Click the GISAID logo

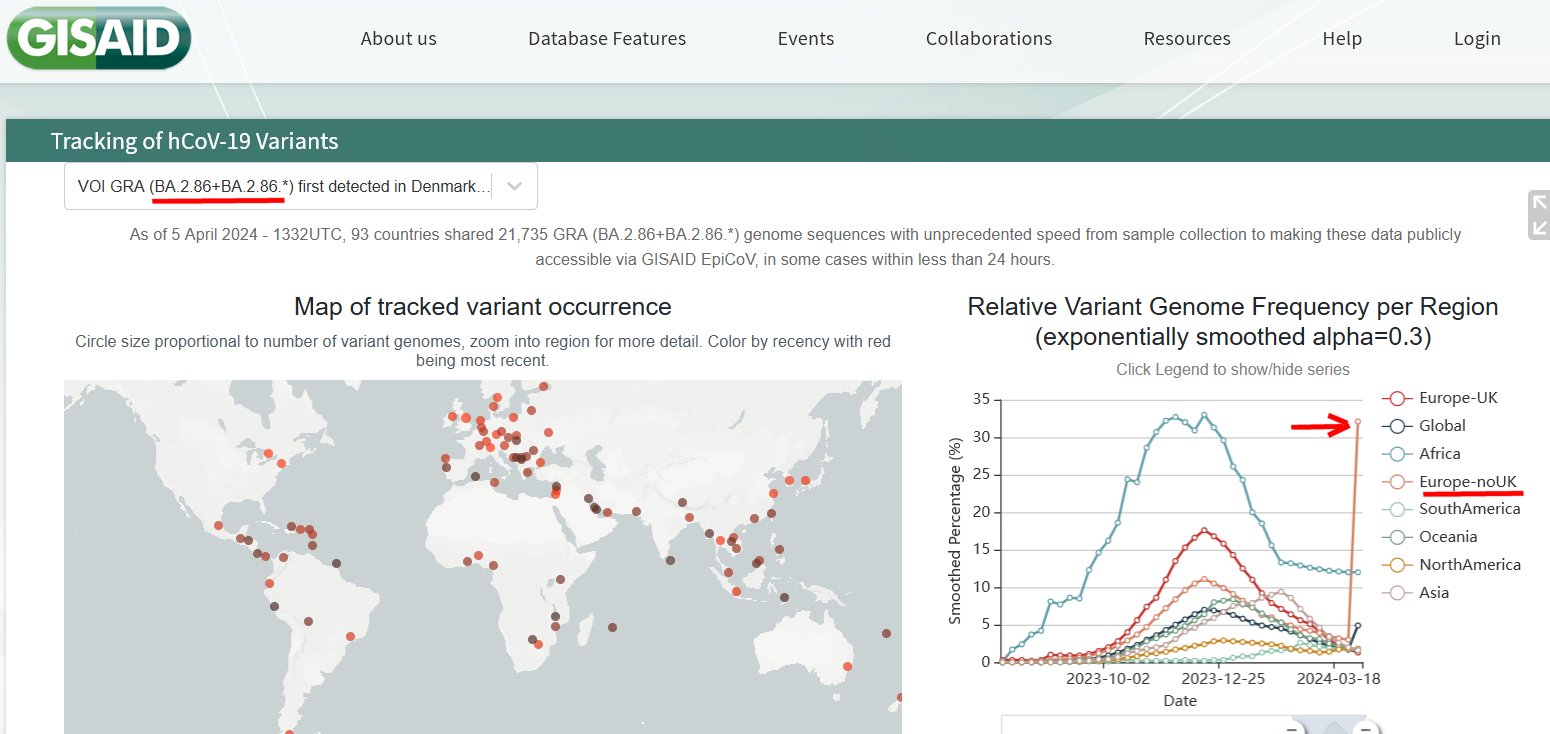tap(98, 38)
